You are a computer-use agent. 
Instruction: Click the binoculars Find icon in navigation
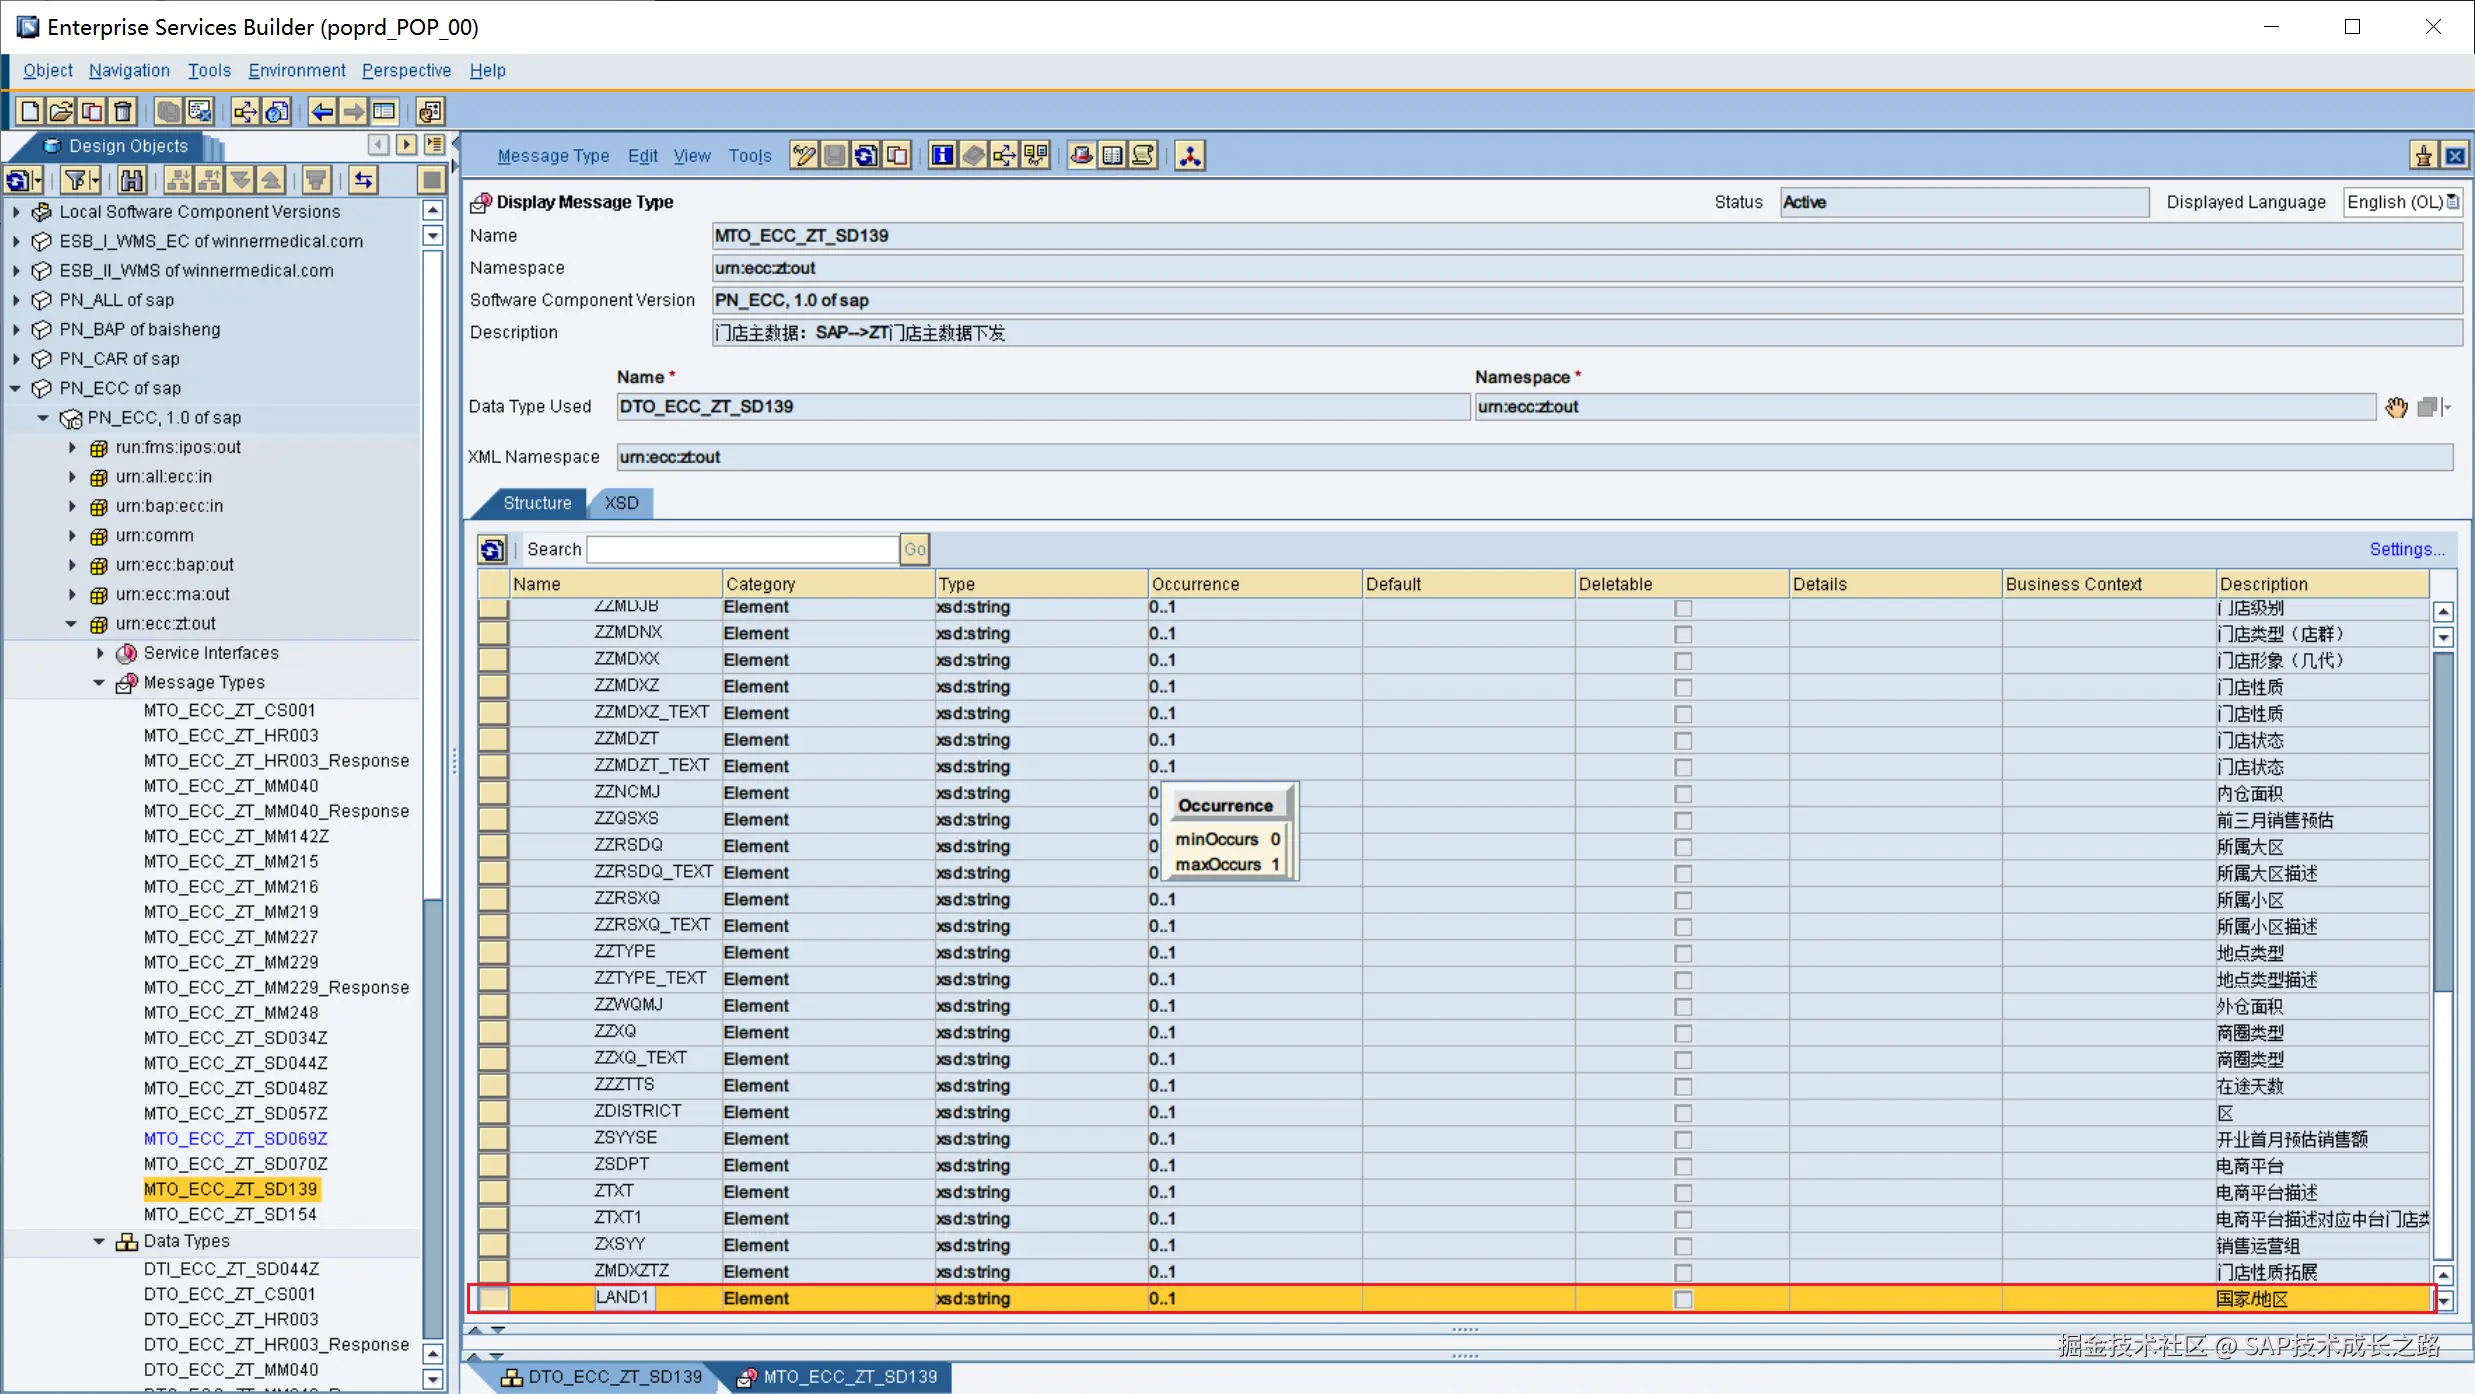click(x=132, y=180)
